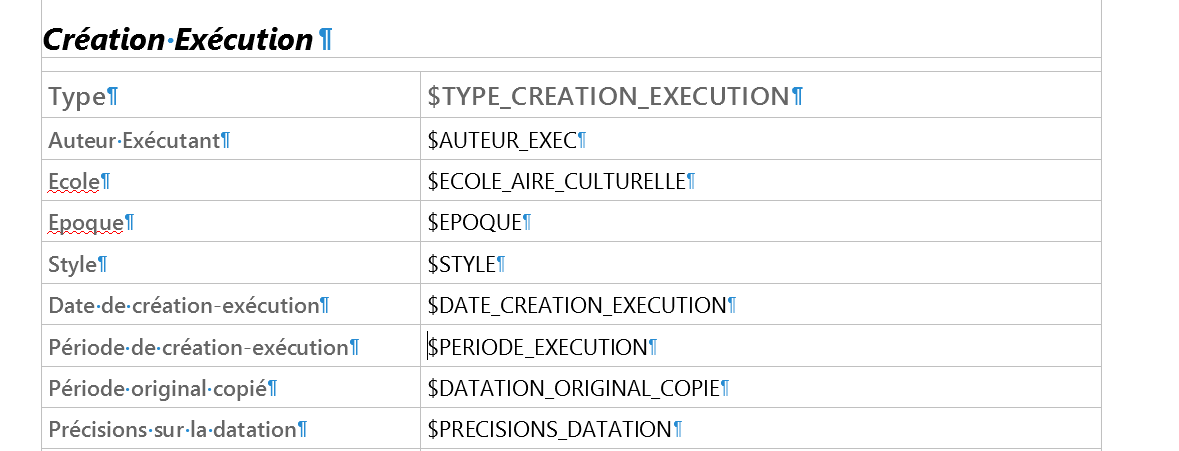Click the Précisions sur la datation label
This screenshot has height=451, width=1179.
172,430
